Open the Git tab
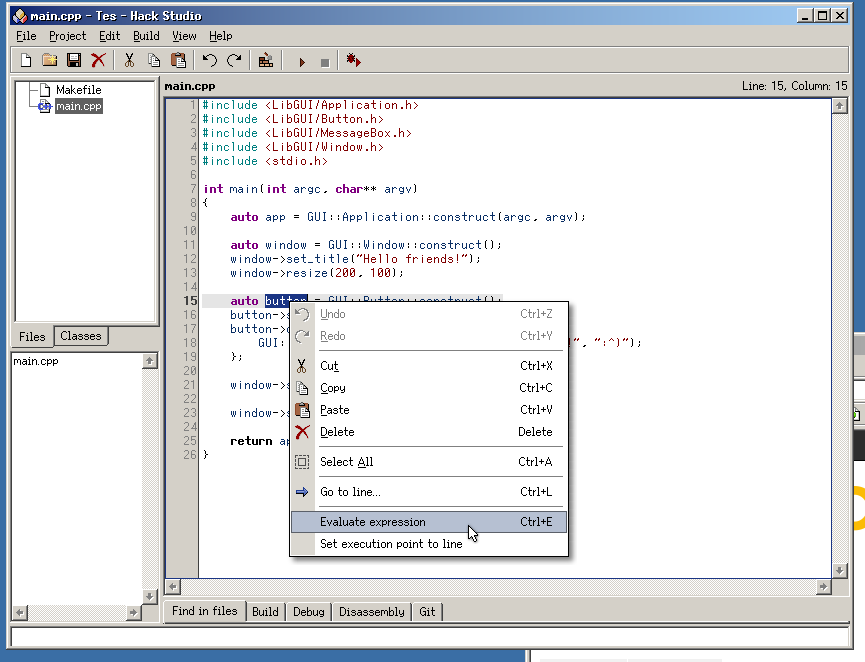The image size is (865, 662). click(427, 612)
